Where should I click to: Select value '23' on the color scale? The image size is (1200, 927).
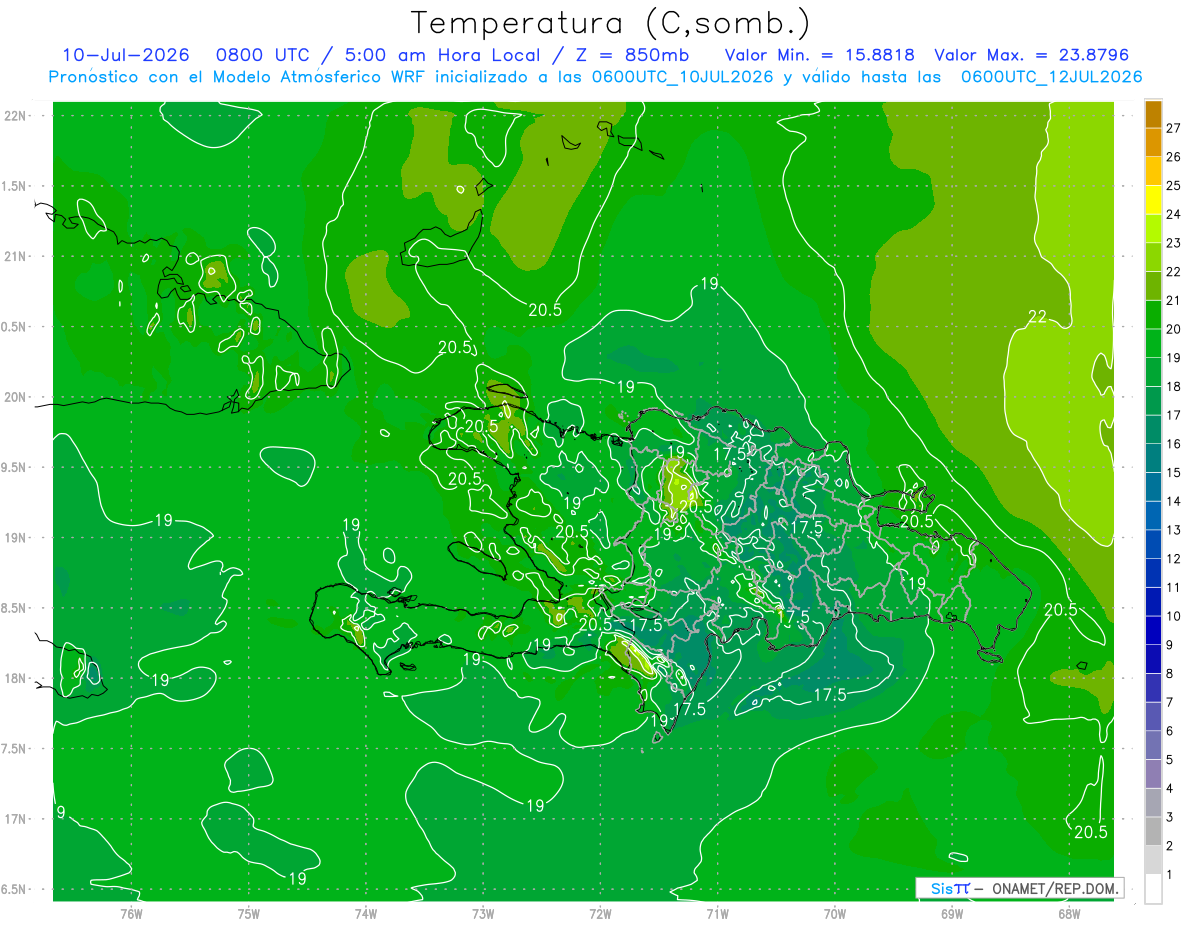pos(1173,242)
